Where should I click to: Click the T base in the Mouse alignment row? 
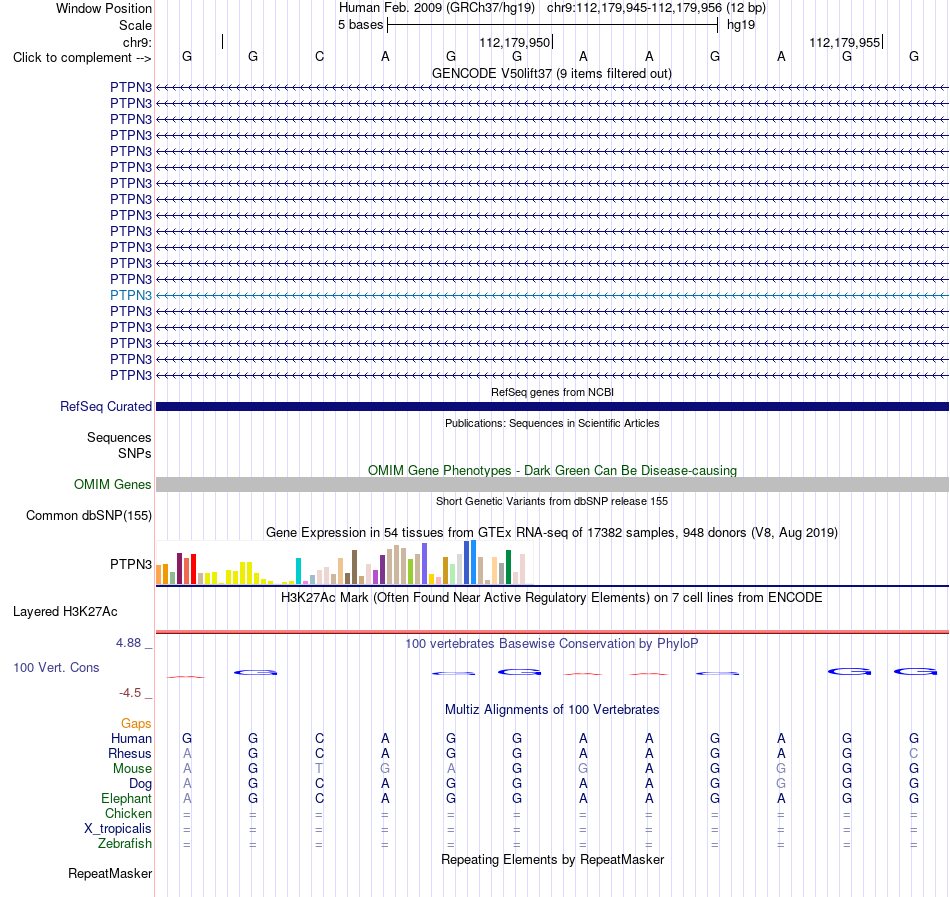(x=319, y=768)
